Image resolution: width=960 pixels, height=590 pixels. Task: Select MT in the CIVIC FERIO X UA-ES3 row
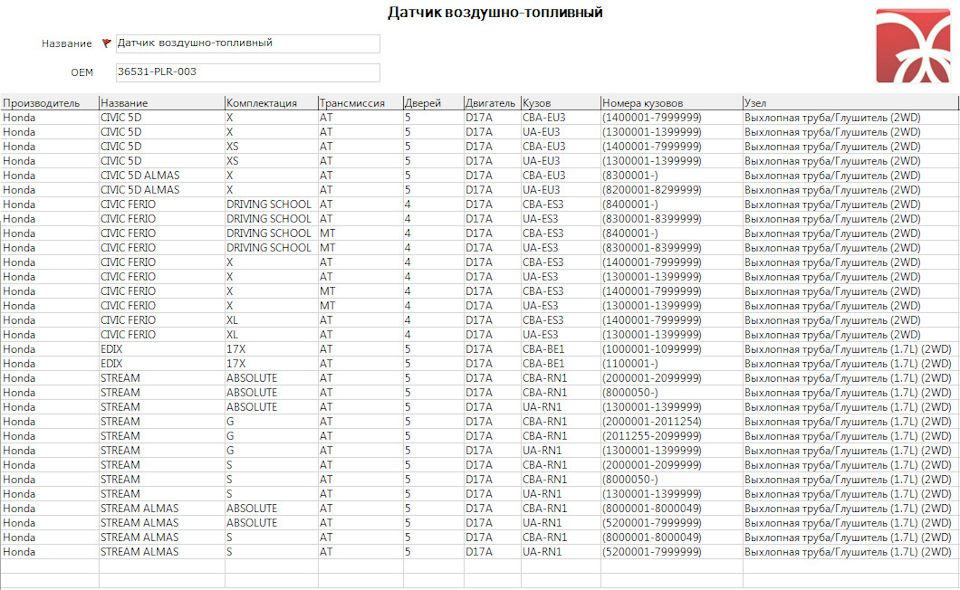328,306
